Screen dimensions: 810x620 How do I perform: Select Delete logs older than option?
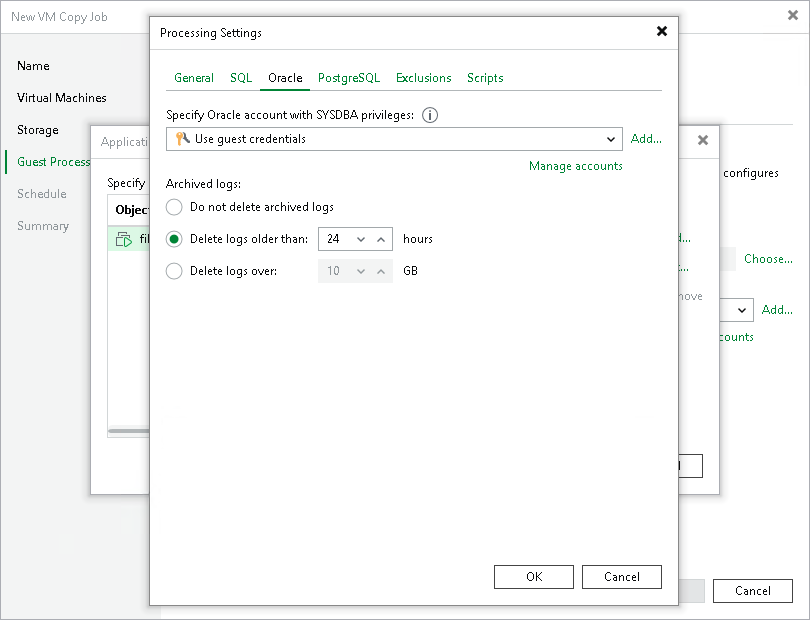[x=174, y=239]
